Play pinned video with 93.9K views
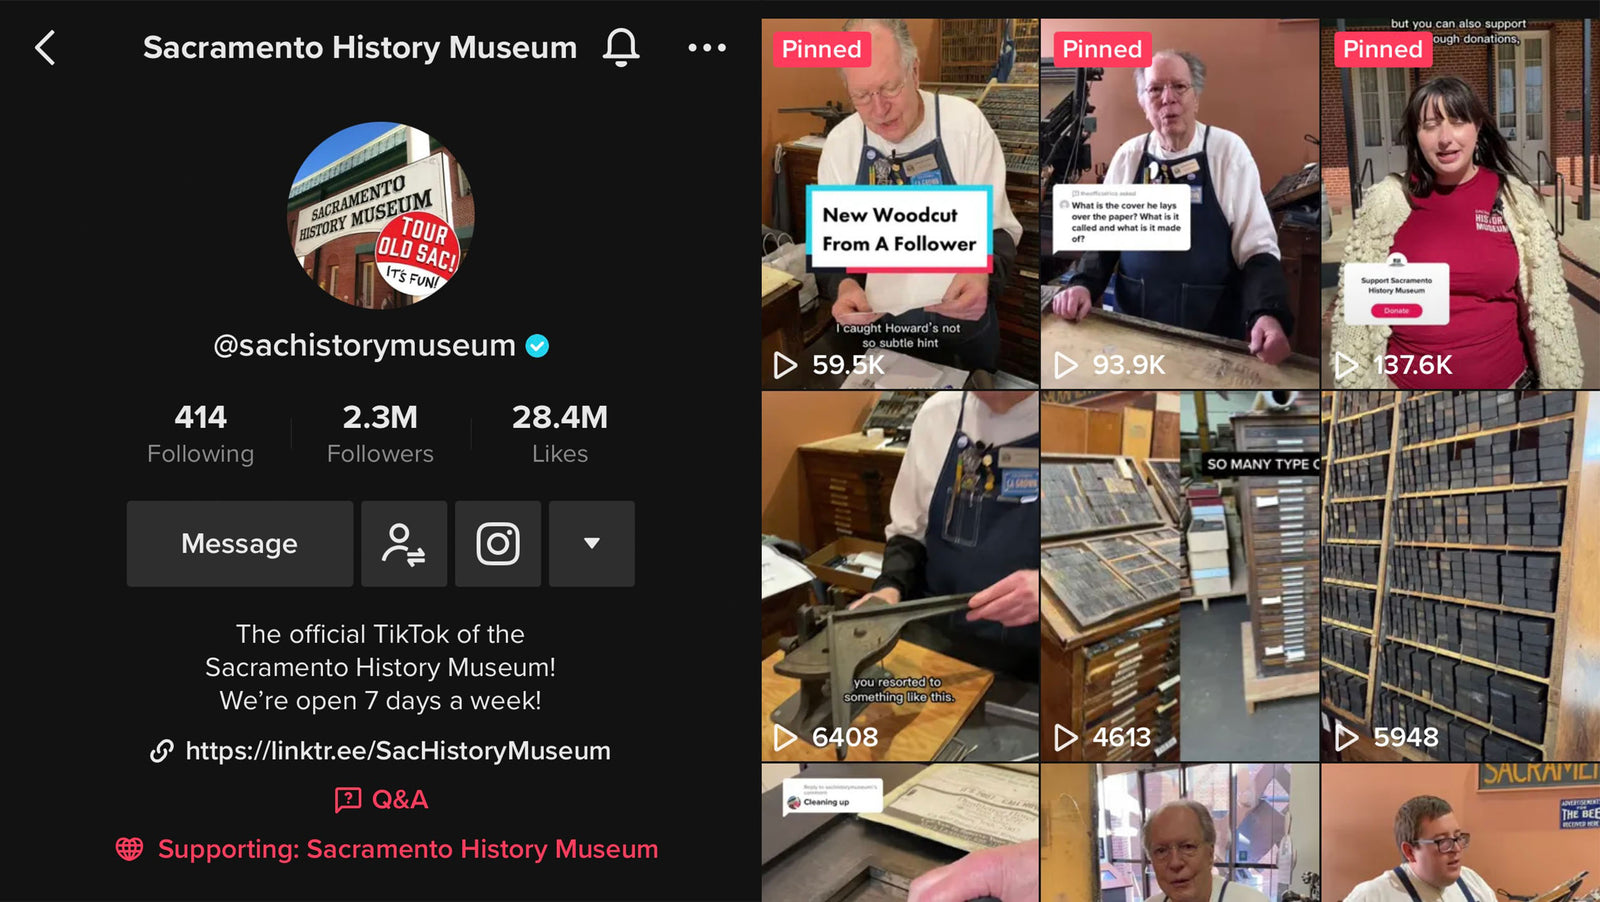The height and width of the screenshot is (902, 1600). (x=1180, y=204)
